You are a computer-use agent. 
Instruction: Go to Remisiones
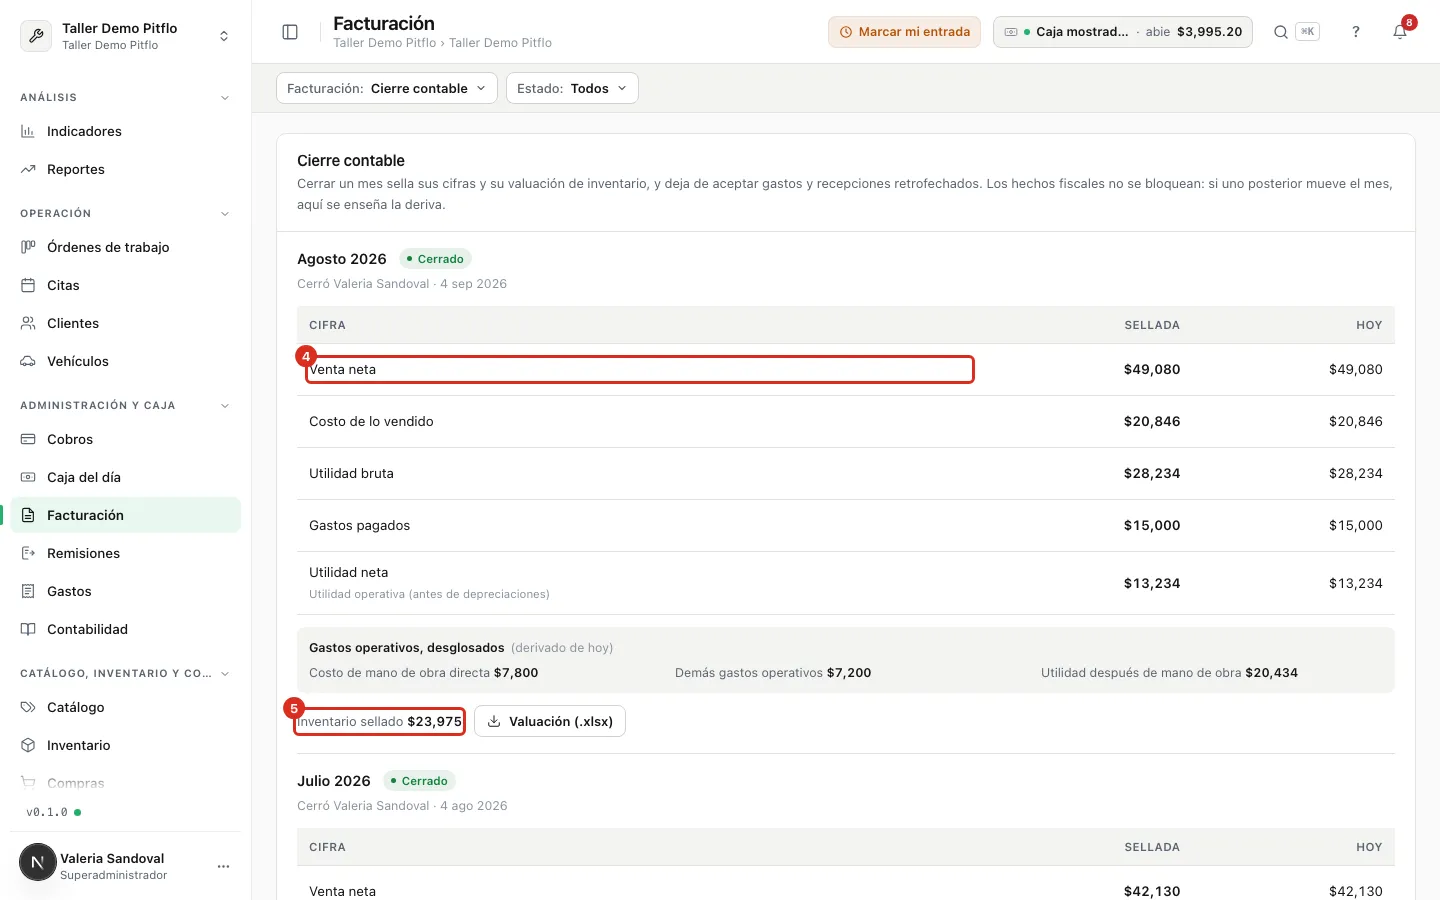point(126,553)
